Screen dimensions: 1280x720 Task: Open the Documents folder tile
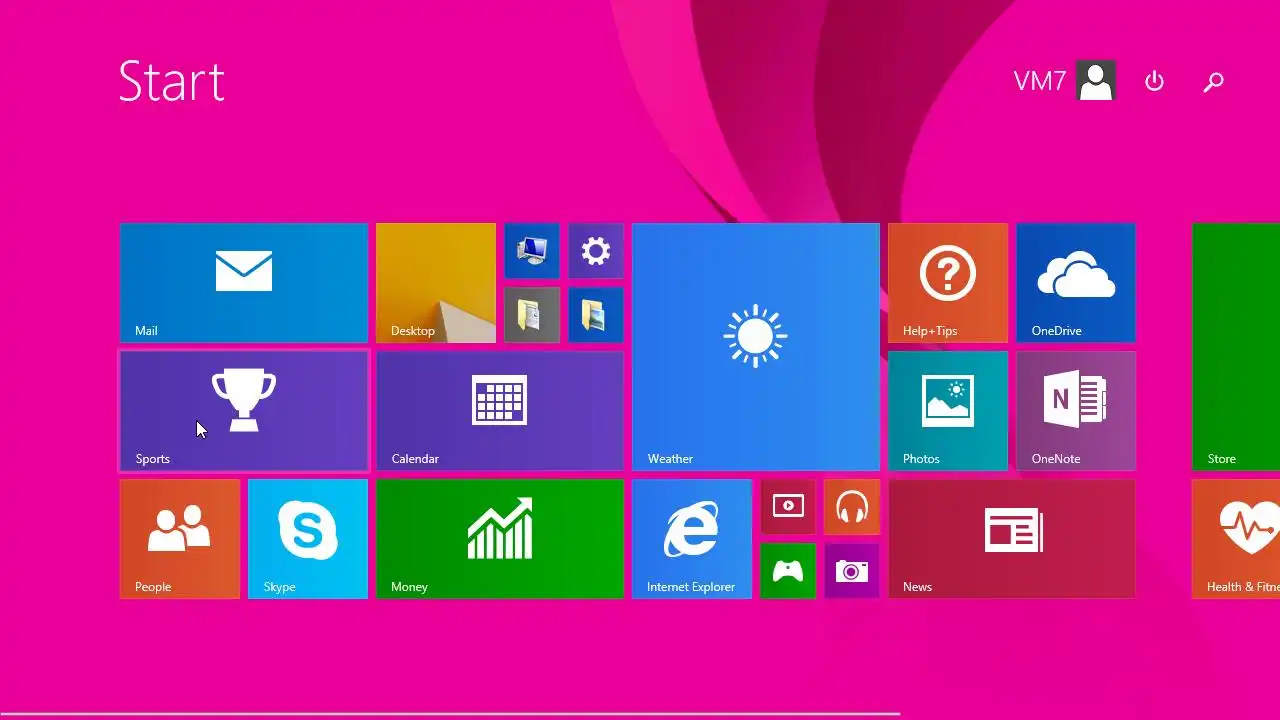pyautogui.click(x=532, y=315)
